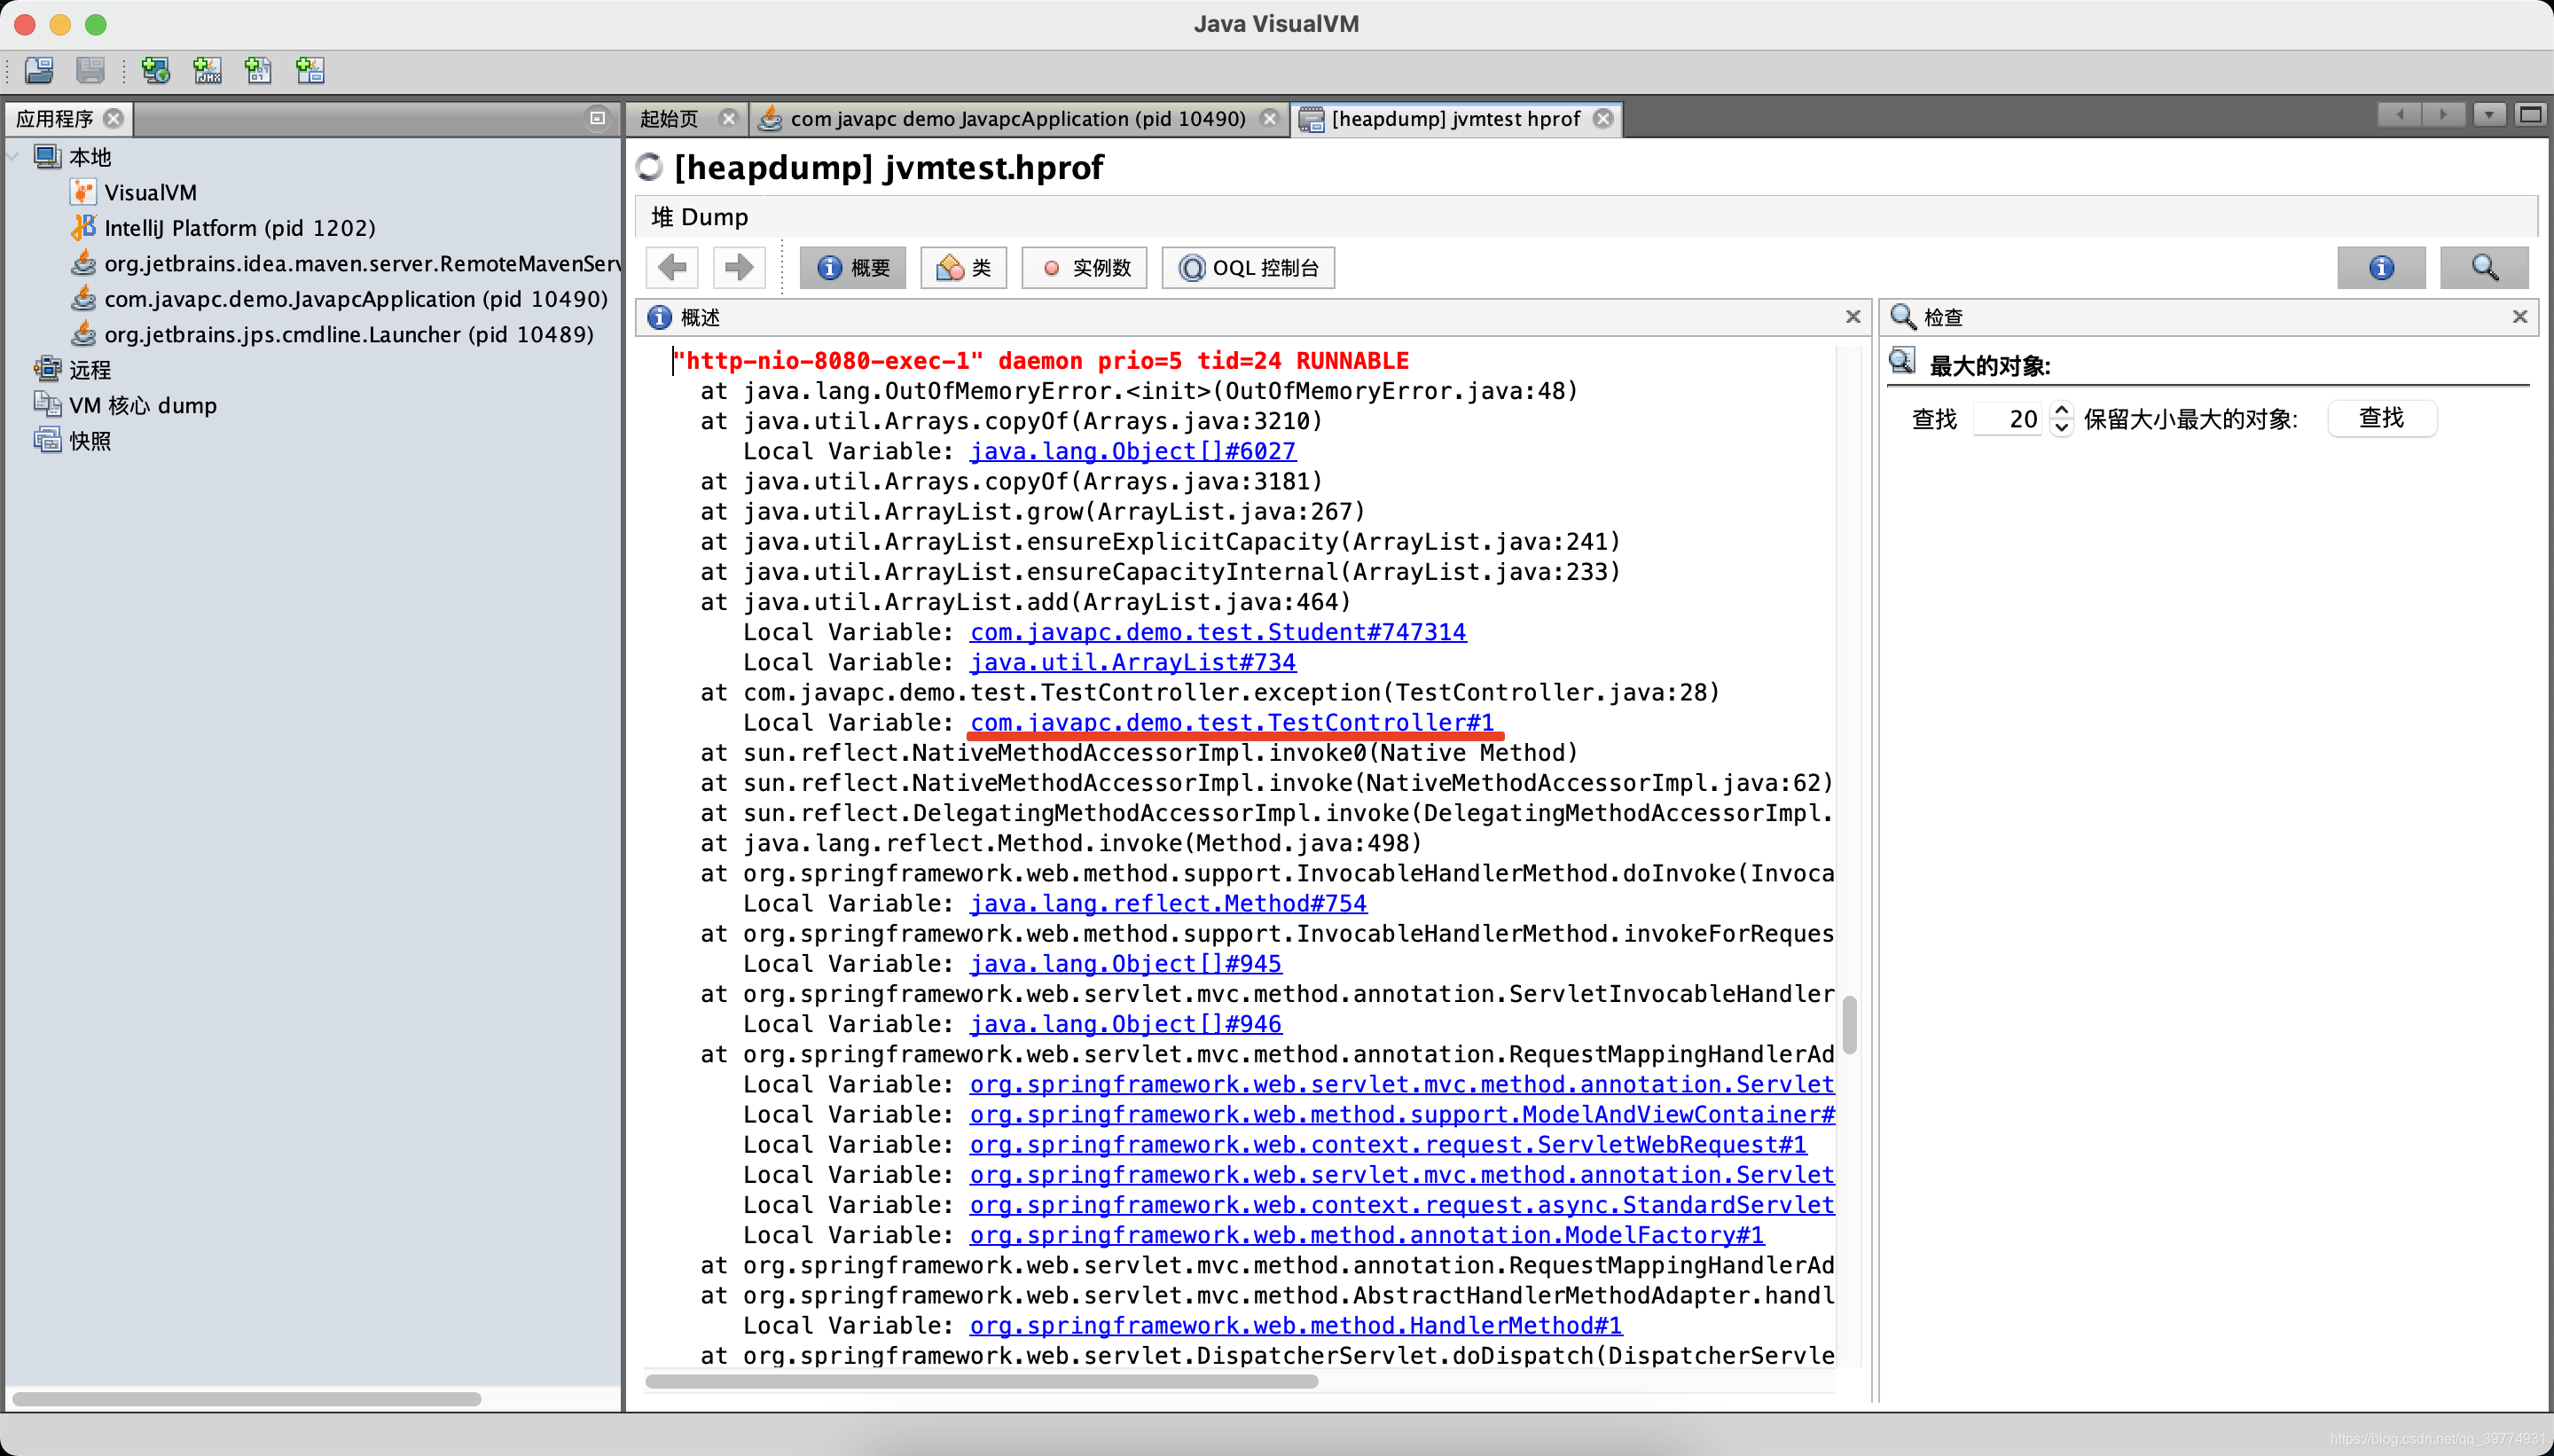
Task: Switch to the 起始页 start page tab
Action: [x=669, y=119]
